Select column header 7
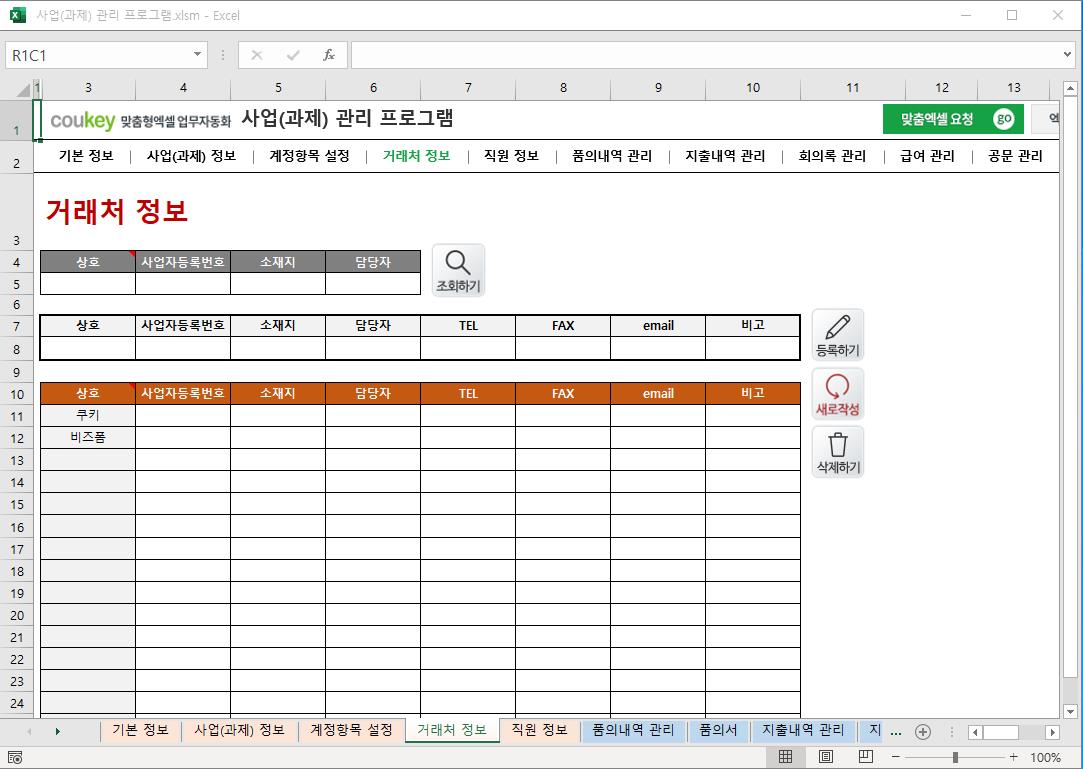This screenshot has width=1083, height=769. click(x=468, y=88)
